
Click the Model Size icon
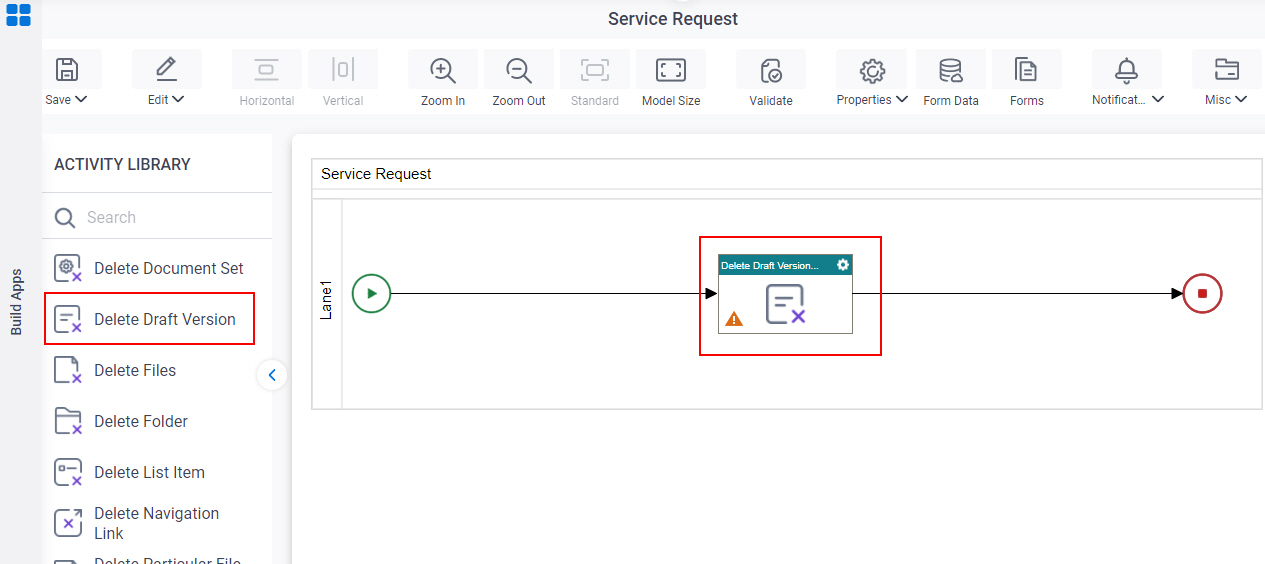671,70
